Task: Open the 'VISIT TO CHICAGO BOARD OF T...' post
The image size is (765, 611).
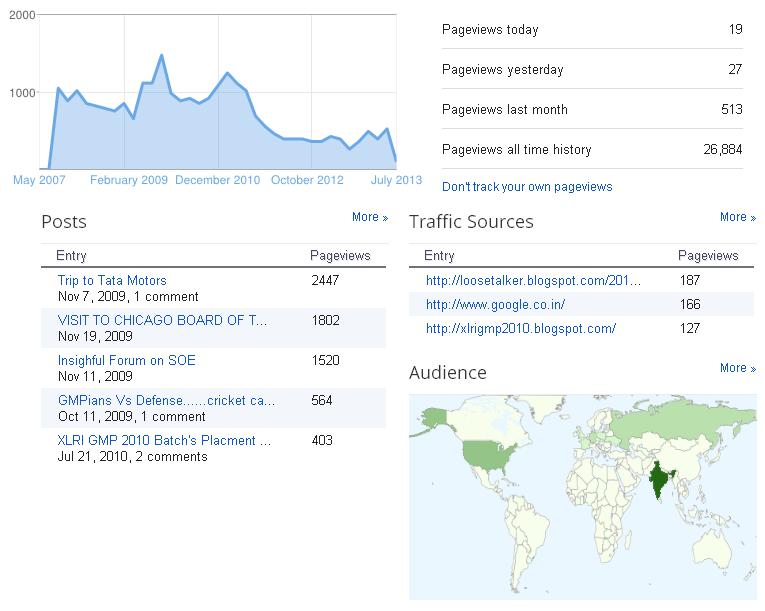Action: [x=162, y=320]
